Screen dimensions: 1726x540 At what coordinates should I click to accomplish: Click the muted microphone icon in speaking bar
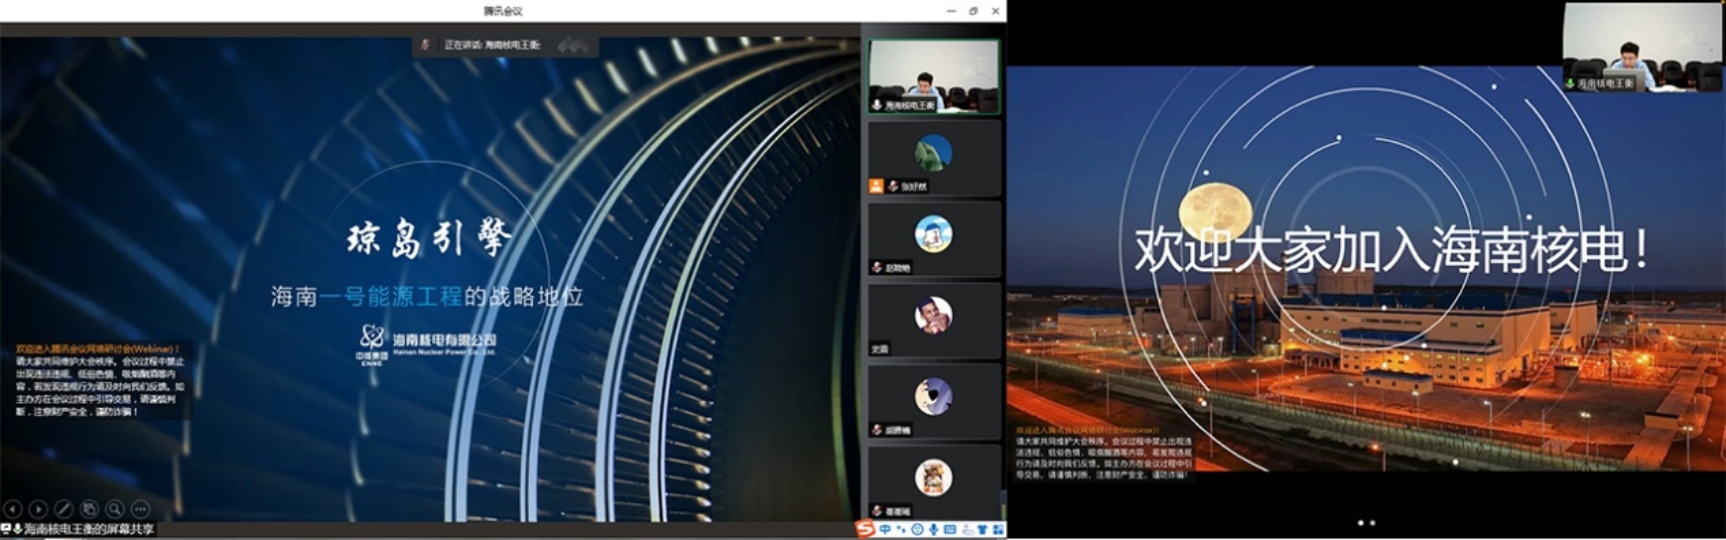pyautogui.click(x=425, y=45)
